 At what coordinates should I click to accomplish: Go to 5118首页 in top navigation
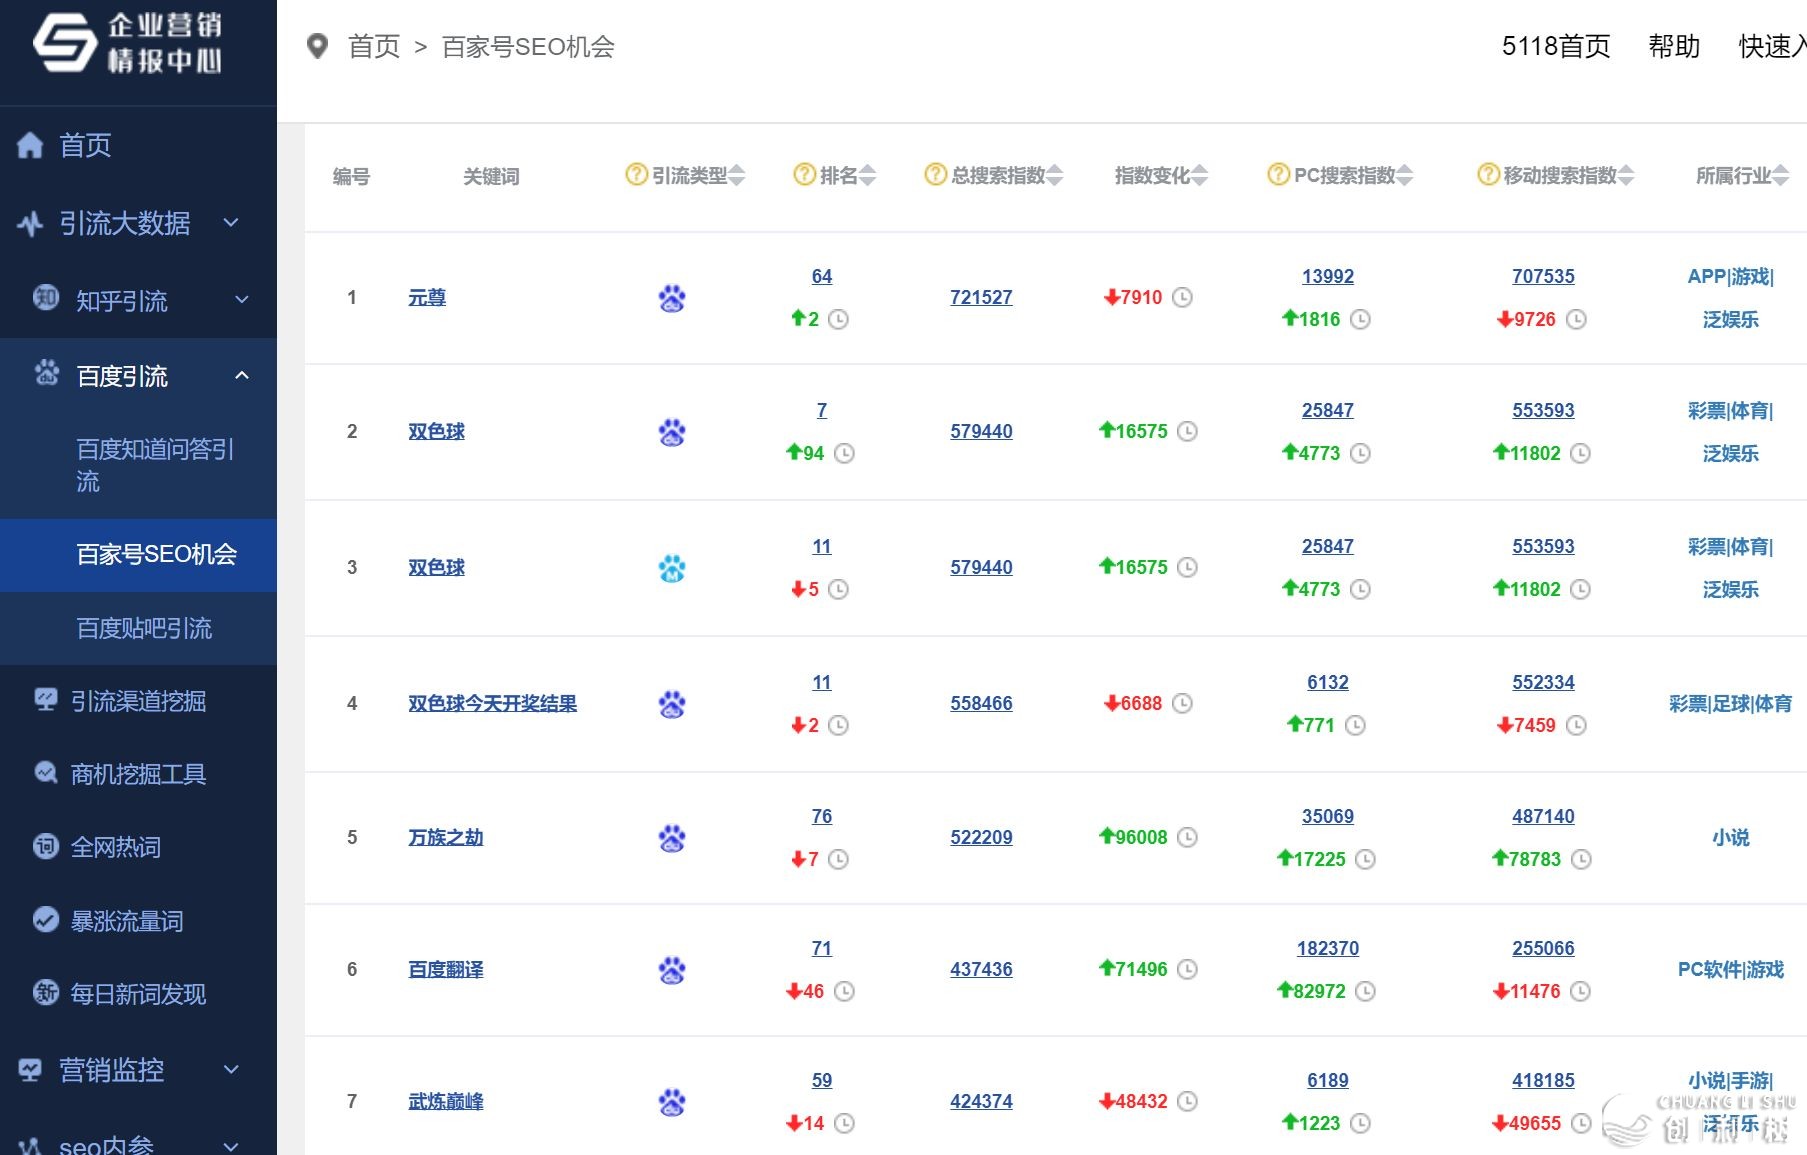pos(1555,46)
